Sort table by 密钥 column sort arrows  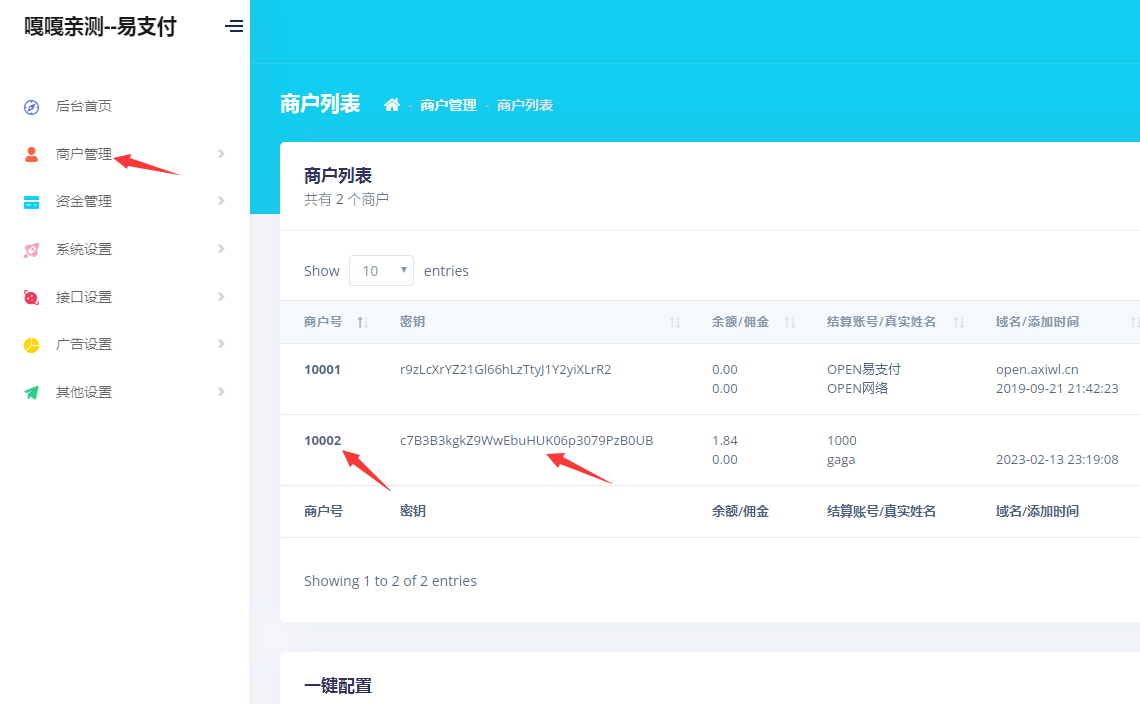tap(675, 322)
